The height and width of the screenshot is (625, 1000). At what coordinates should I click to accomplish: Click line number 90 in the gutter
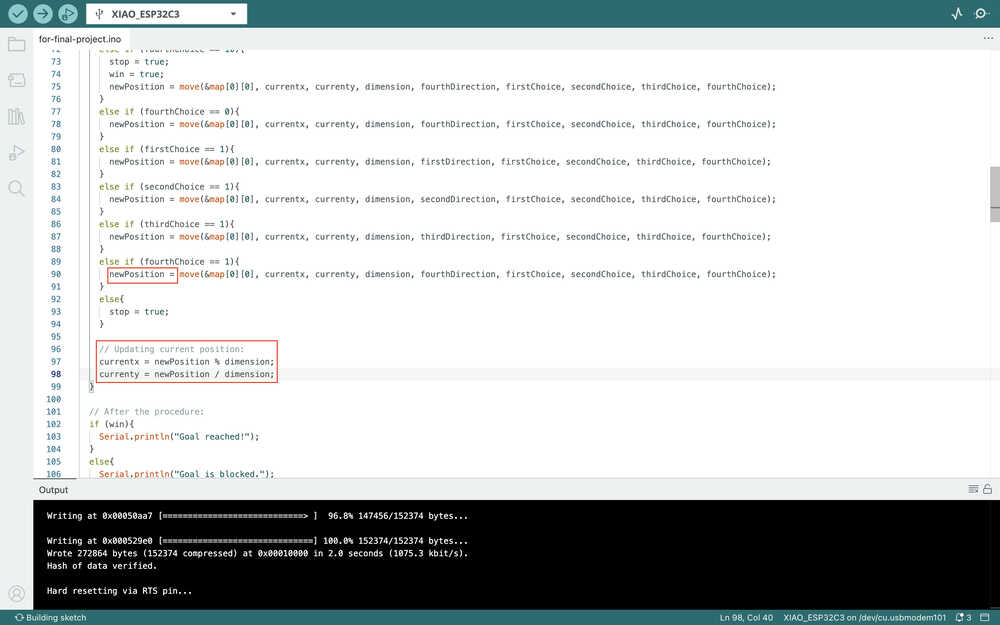pyautogui.click(x=55, y=274)
